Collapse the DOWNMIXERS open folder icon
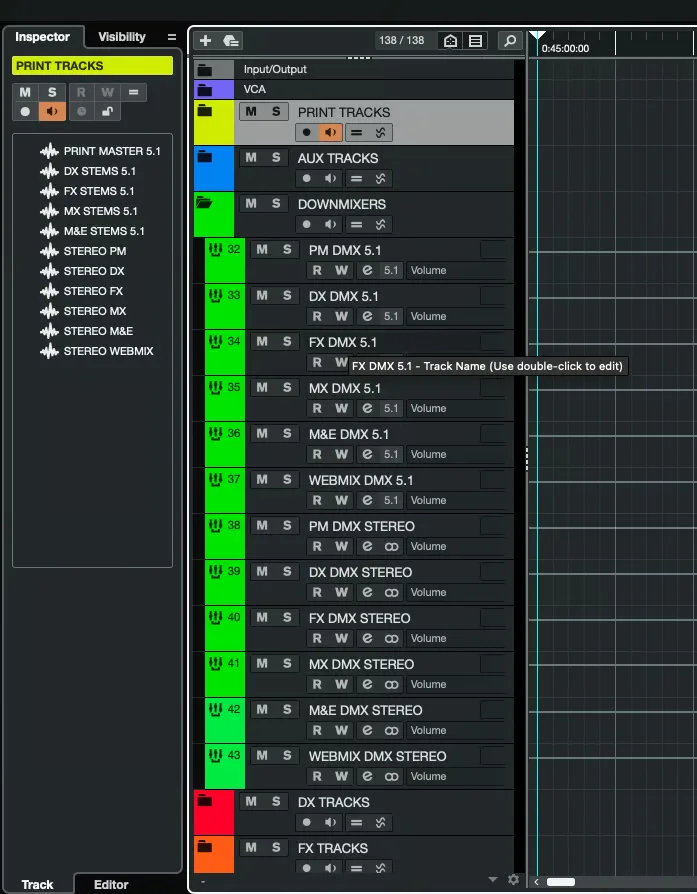This screenshot has height=894, width=697. pyautogui.click(x=204, y=202)
